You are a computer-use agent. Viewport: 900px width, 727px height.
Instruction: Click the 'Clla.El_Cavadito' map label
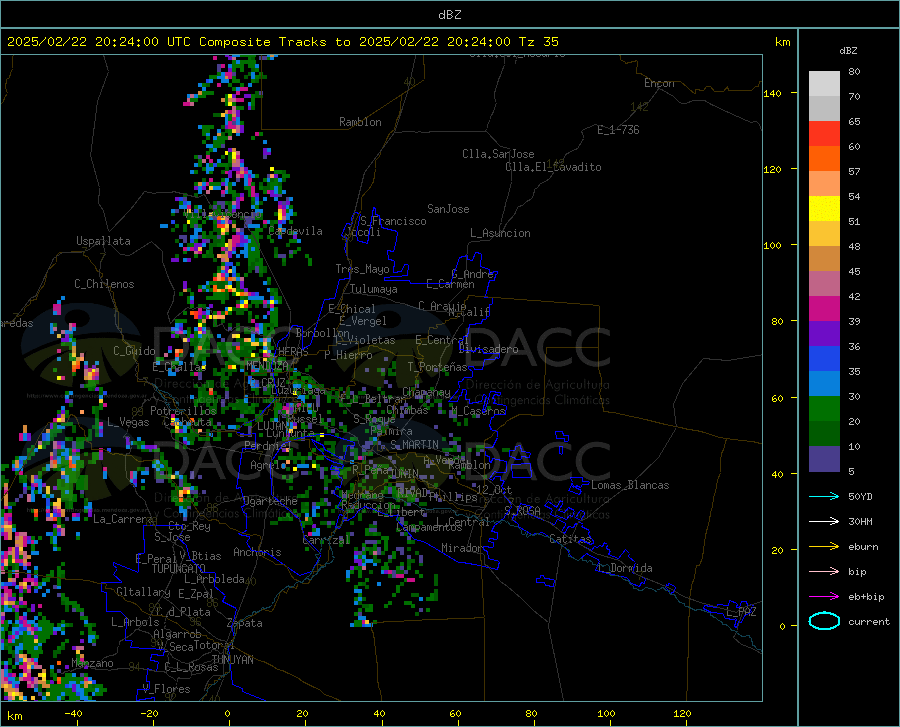553,167
